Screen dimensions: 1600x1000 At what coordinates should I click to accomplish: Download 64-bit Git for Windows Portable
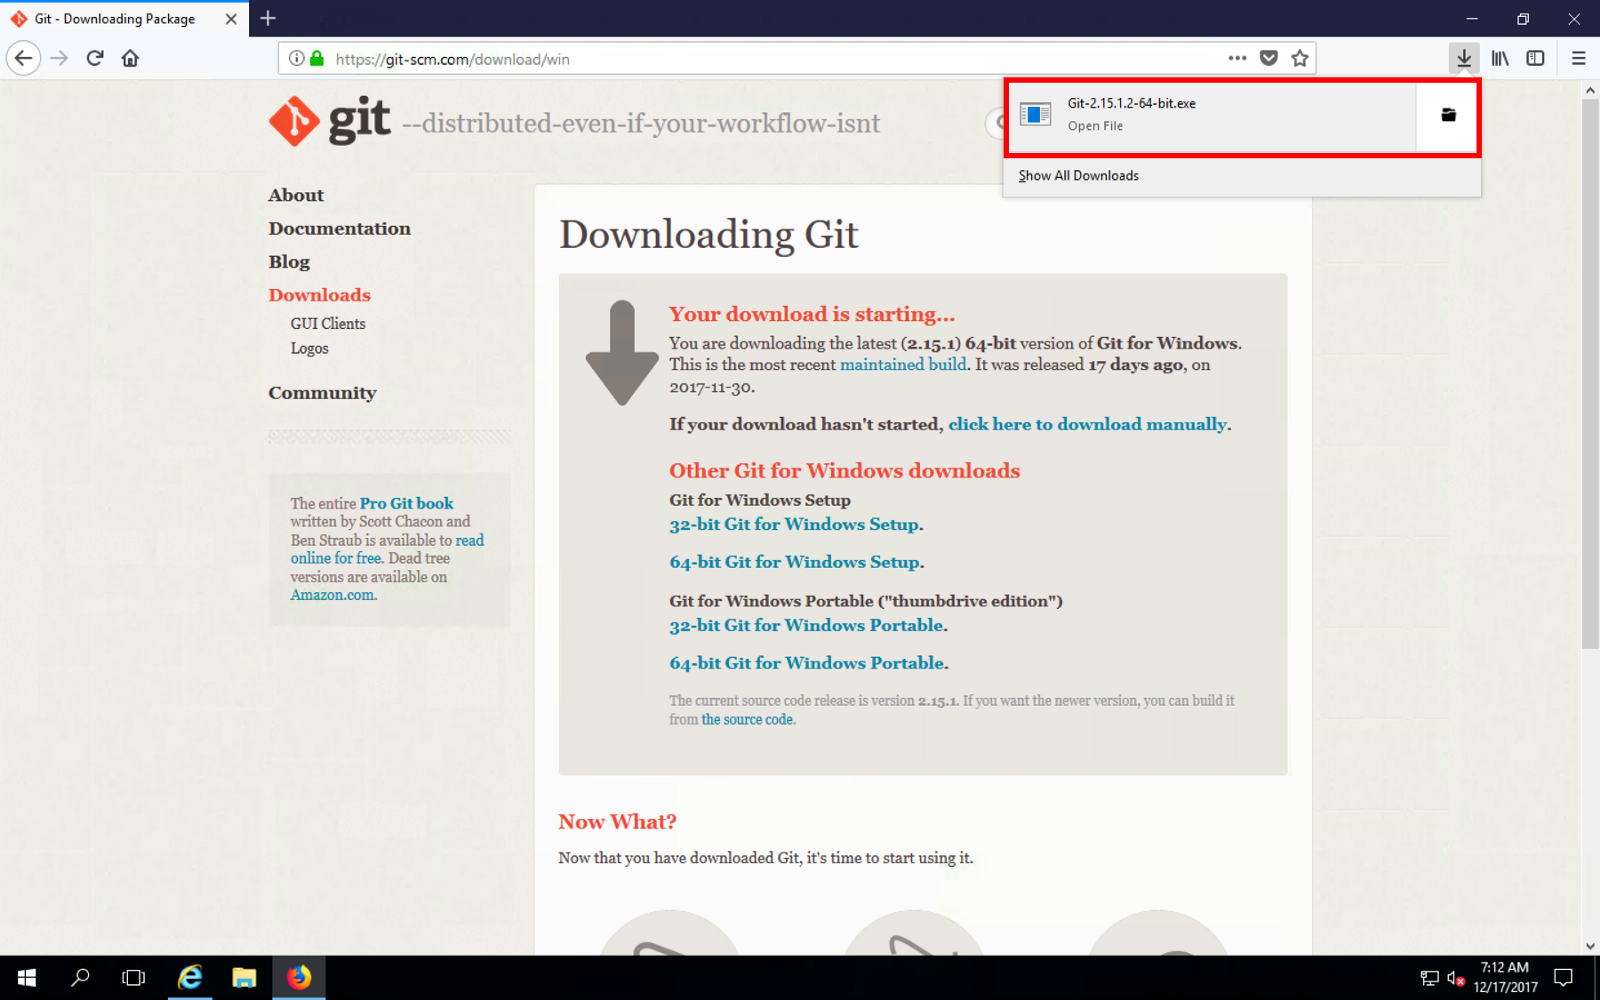807,663
